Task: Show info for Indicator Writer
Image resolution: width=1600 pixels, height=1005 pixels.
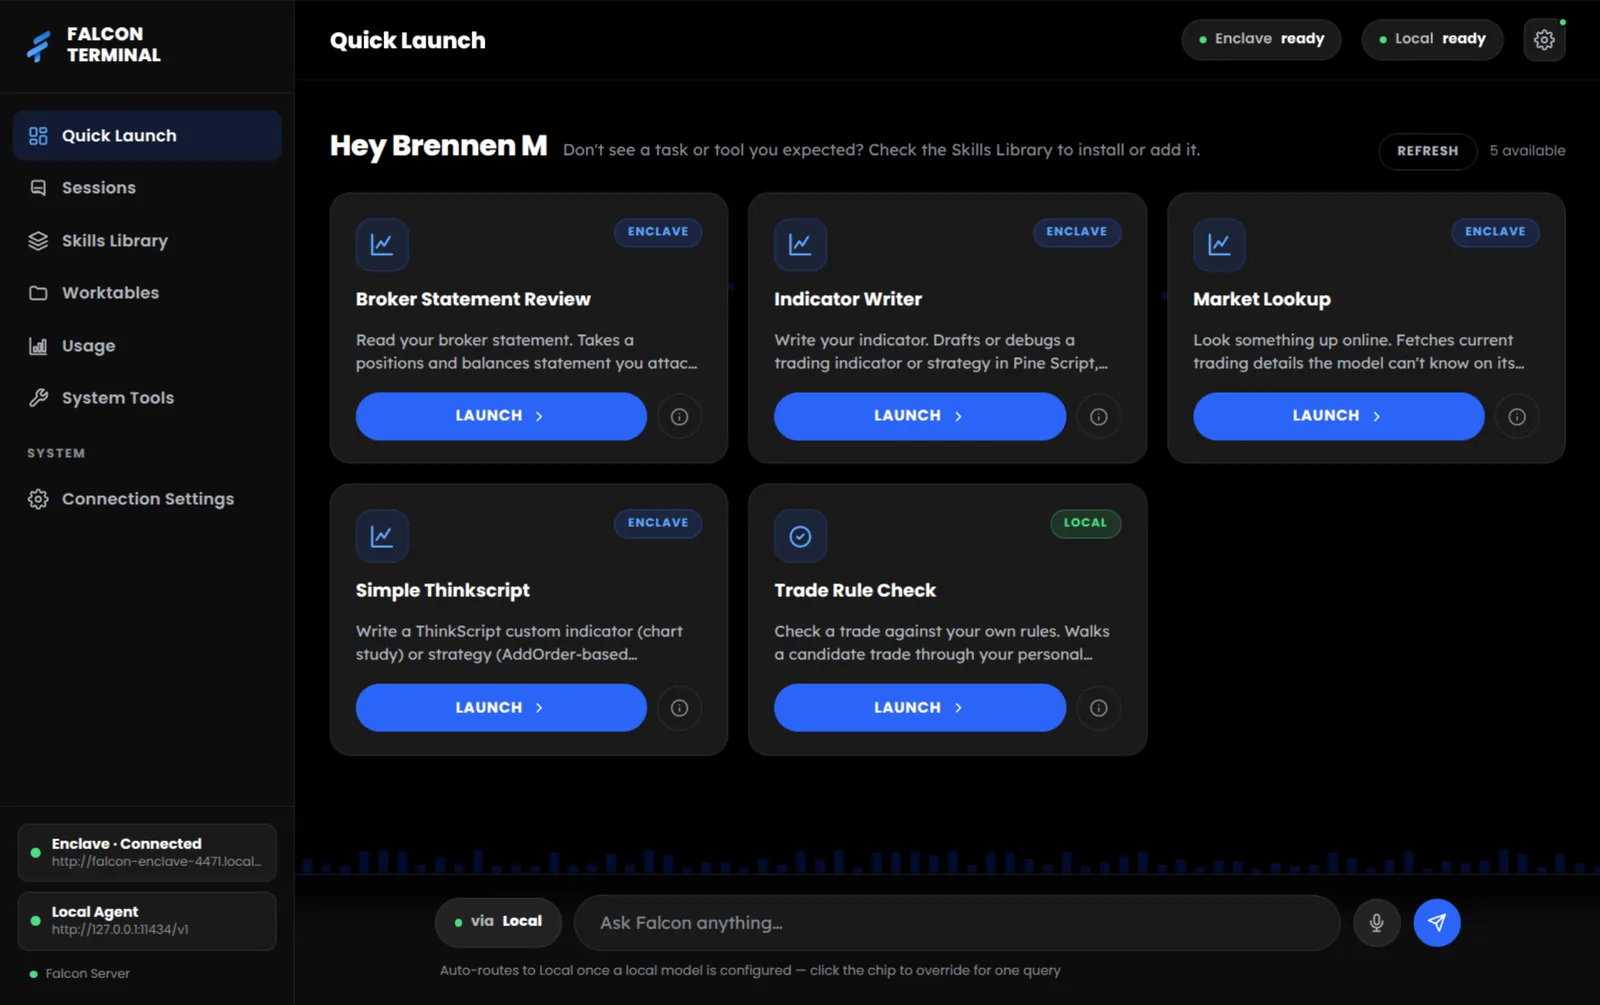Action: pyautogui.click(x=1098, y=417)
